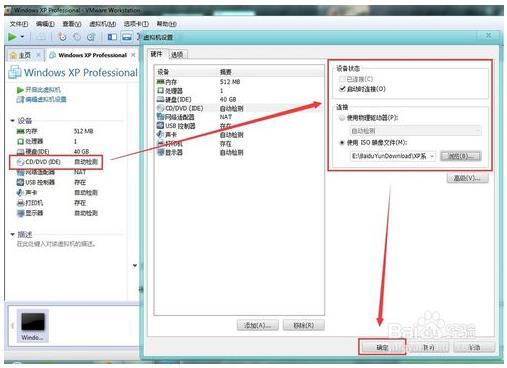
Task: Open the 帮助(H) menu
Action: tap(167, 24)
